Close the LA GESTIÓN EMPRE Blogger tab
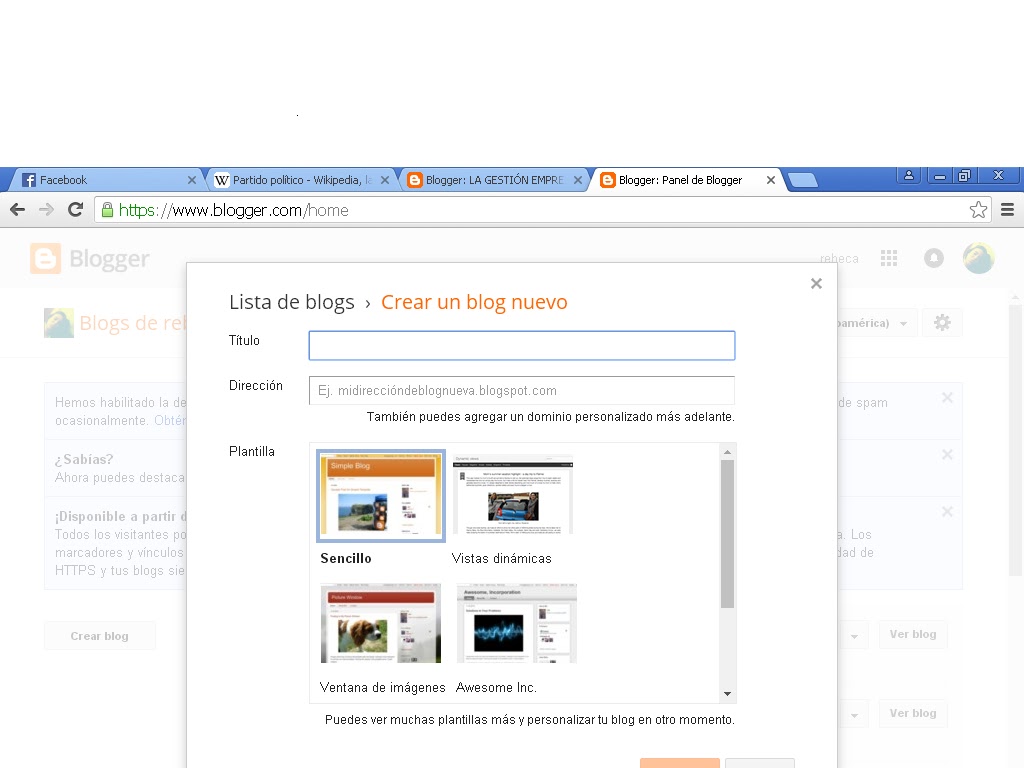Screen dimensions: 1024x768 click(x=578, y=180)
